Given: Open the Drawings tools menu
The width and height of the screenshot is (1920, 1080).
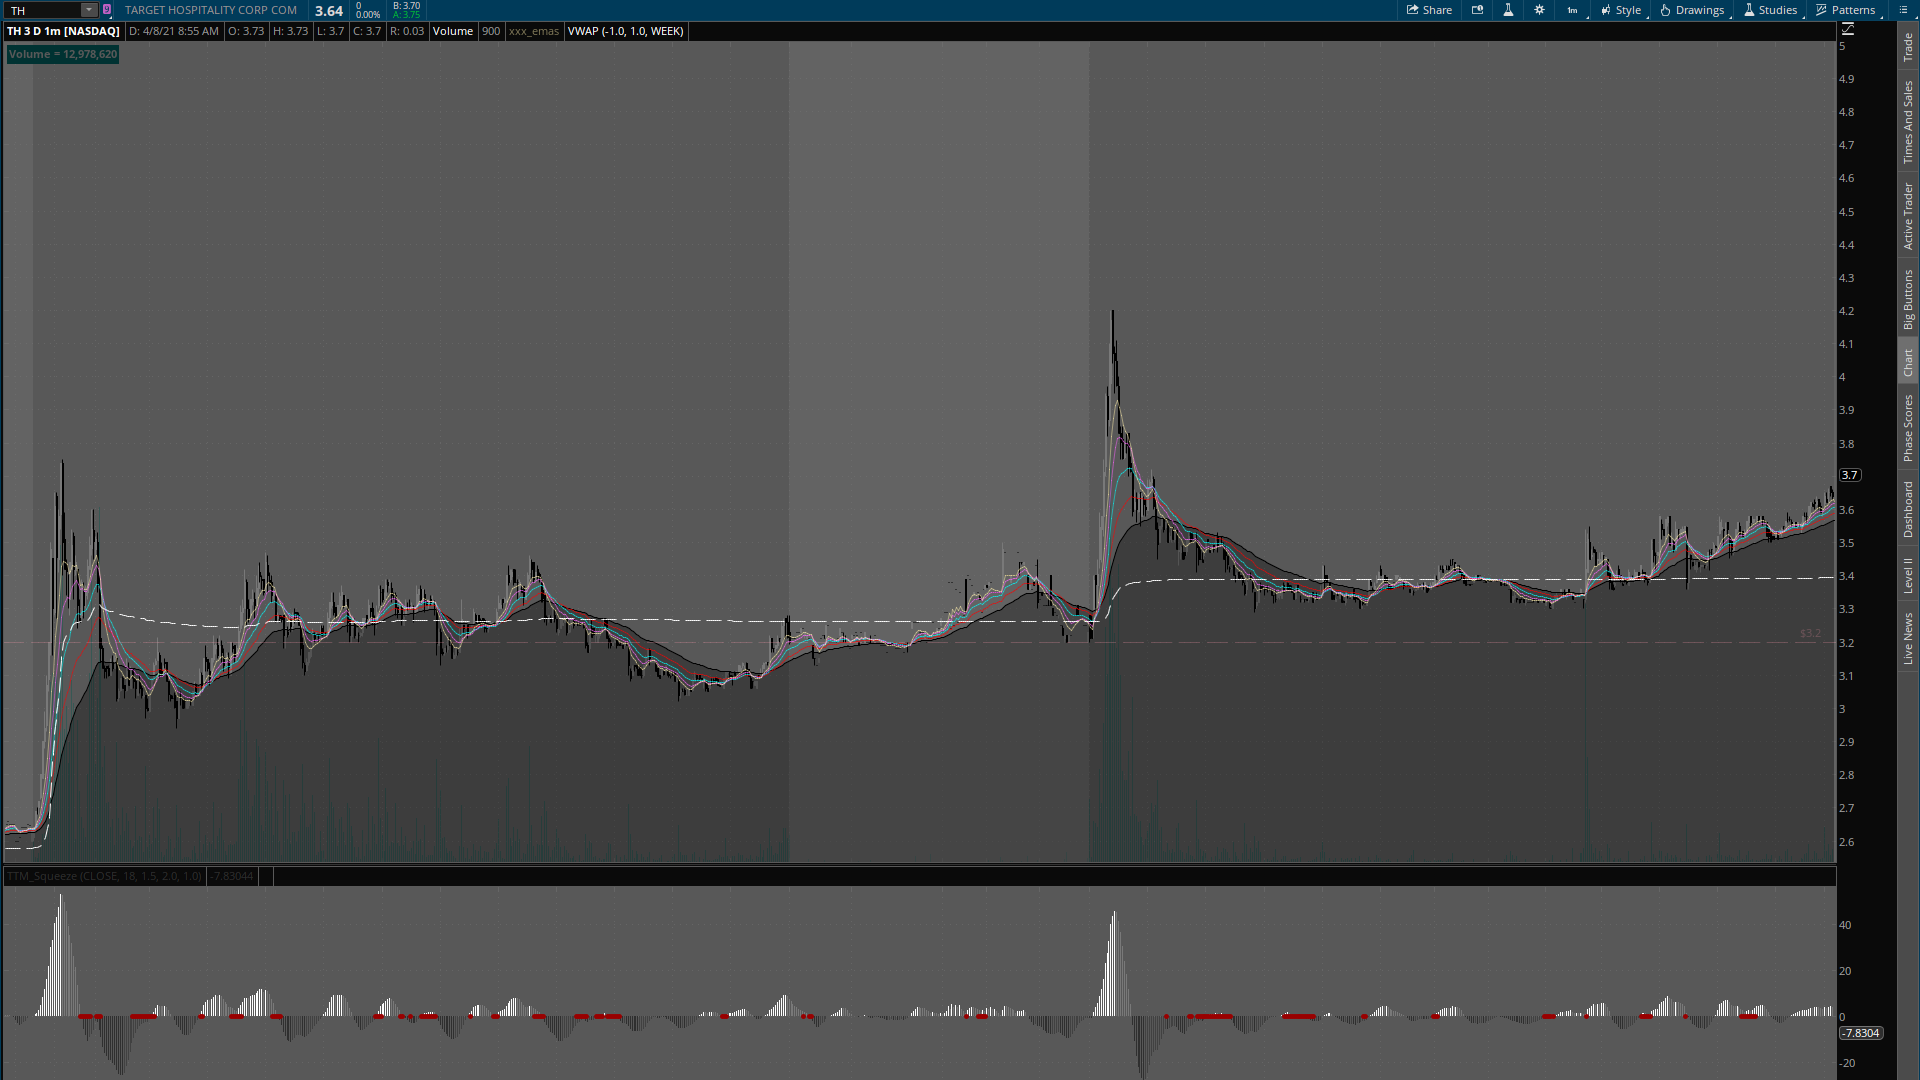Looking at the screenshot, I should point(1692,10).
